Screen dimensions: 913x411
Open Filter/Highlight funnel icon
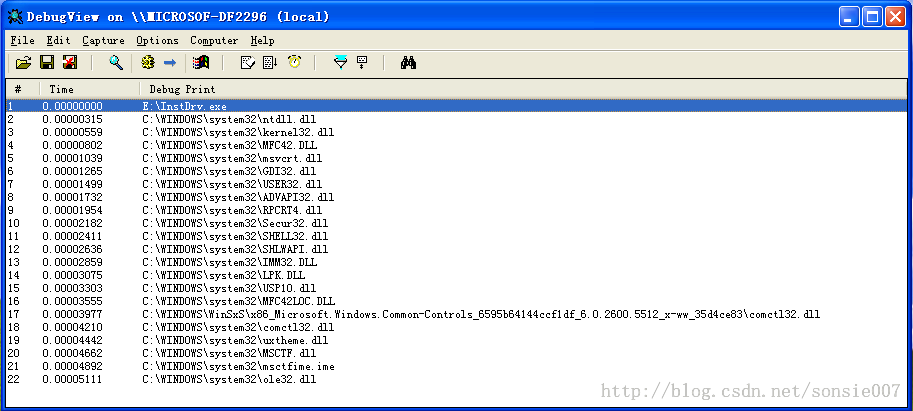(x=340, y=62)
